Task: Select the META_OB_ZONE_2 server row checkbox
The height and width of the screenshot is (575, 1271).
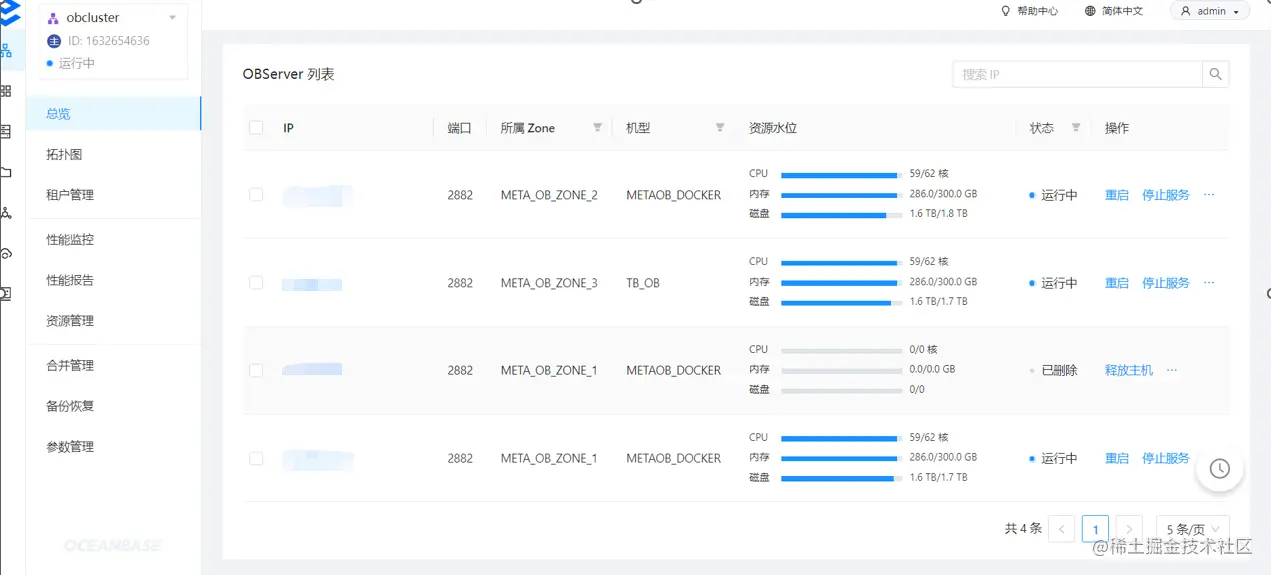Action: pos(256,195)
